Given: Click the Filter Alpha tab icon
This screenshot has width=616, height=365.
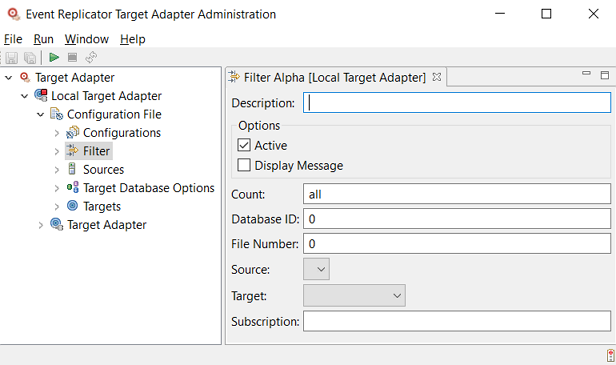Looking at the screenshot, I should coord(234,77).
